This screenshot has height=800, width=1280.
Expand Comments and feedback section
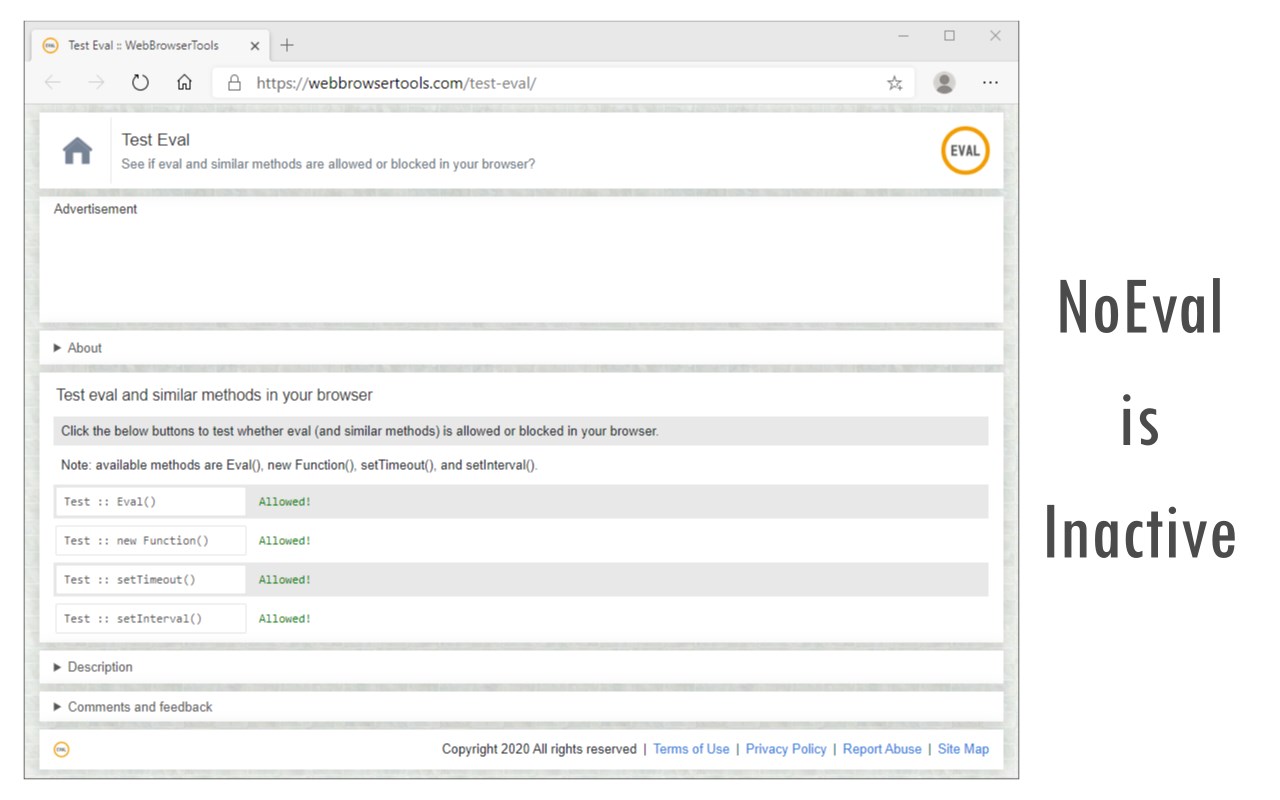[x=139, y=707]
